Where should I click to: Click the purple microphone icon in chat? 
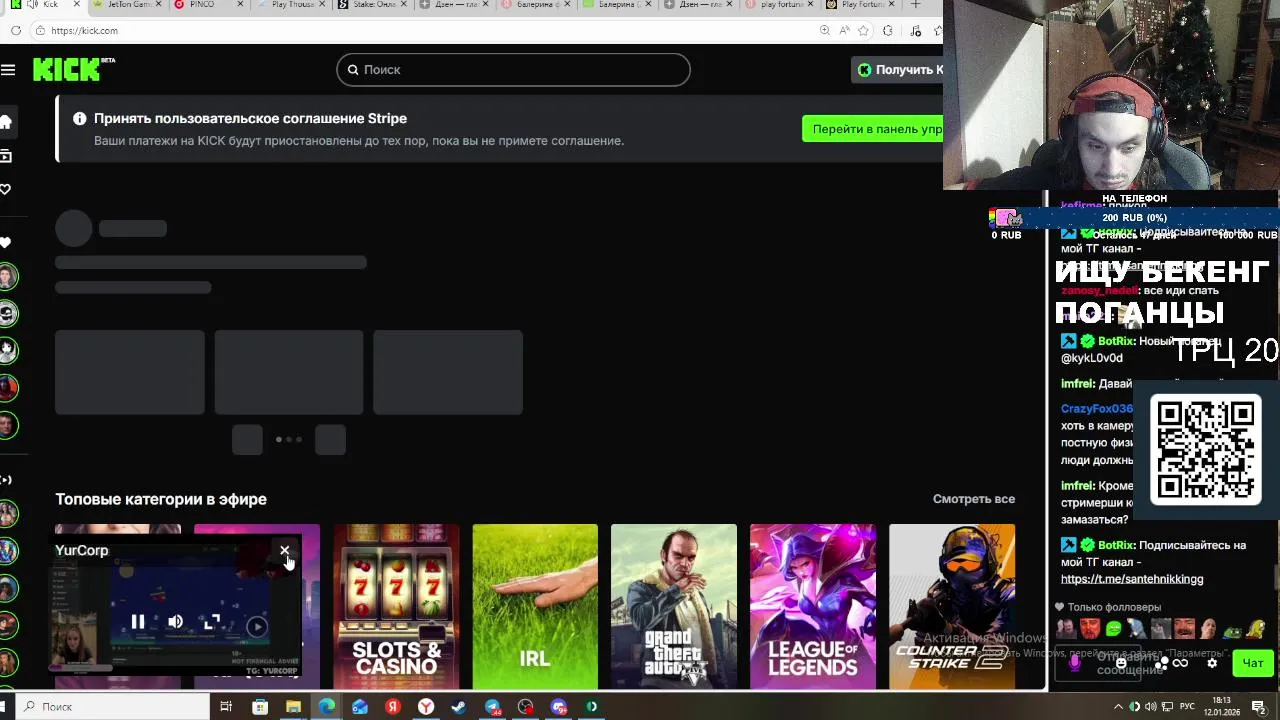1075,662
